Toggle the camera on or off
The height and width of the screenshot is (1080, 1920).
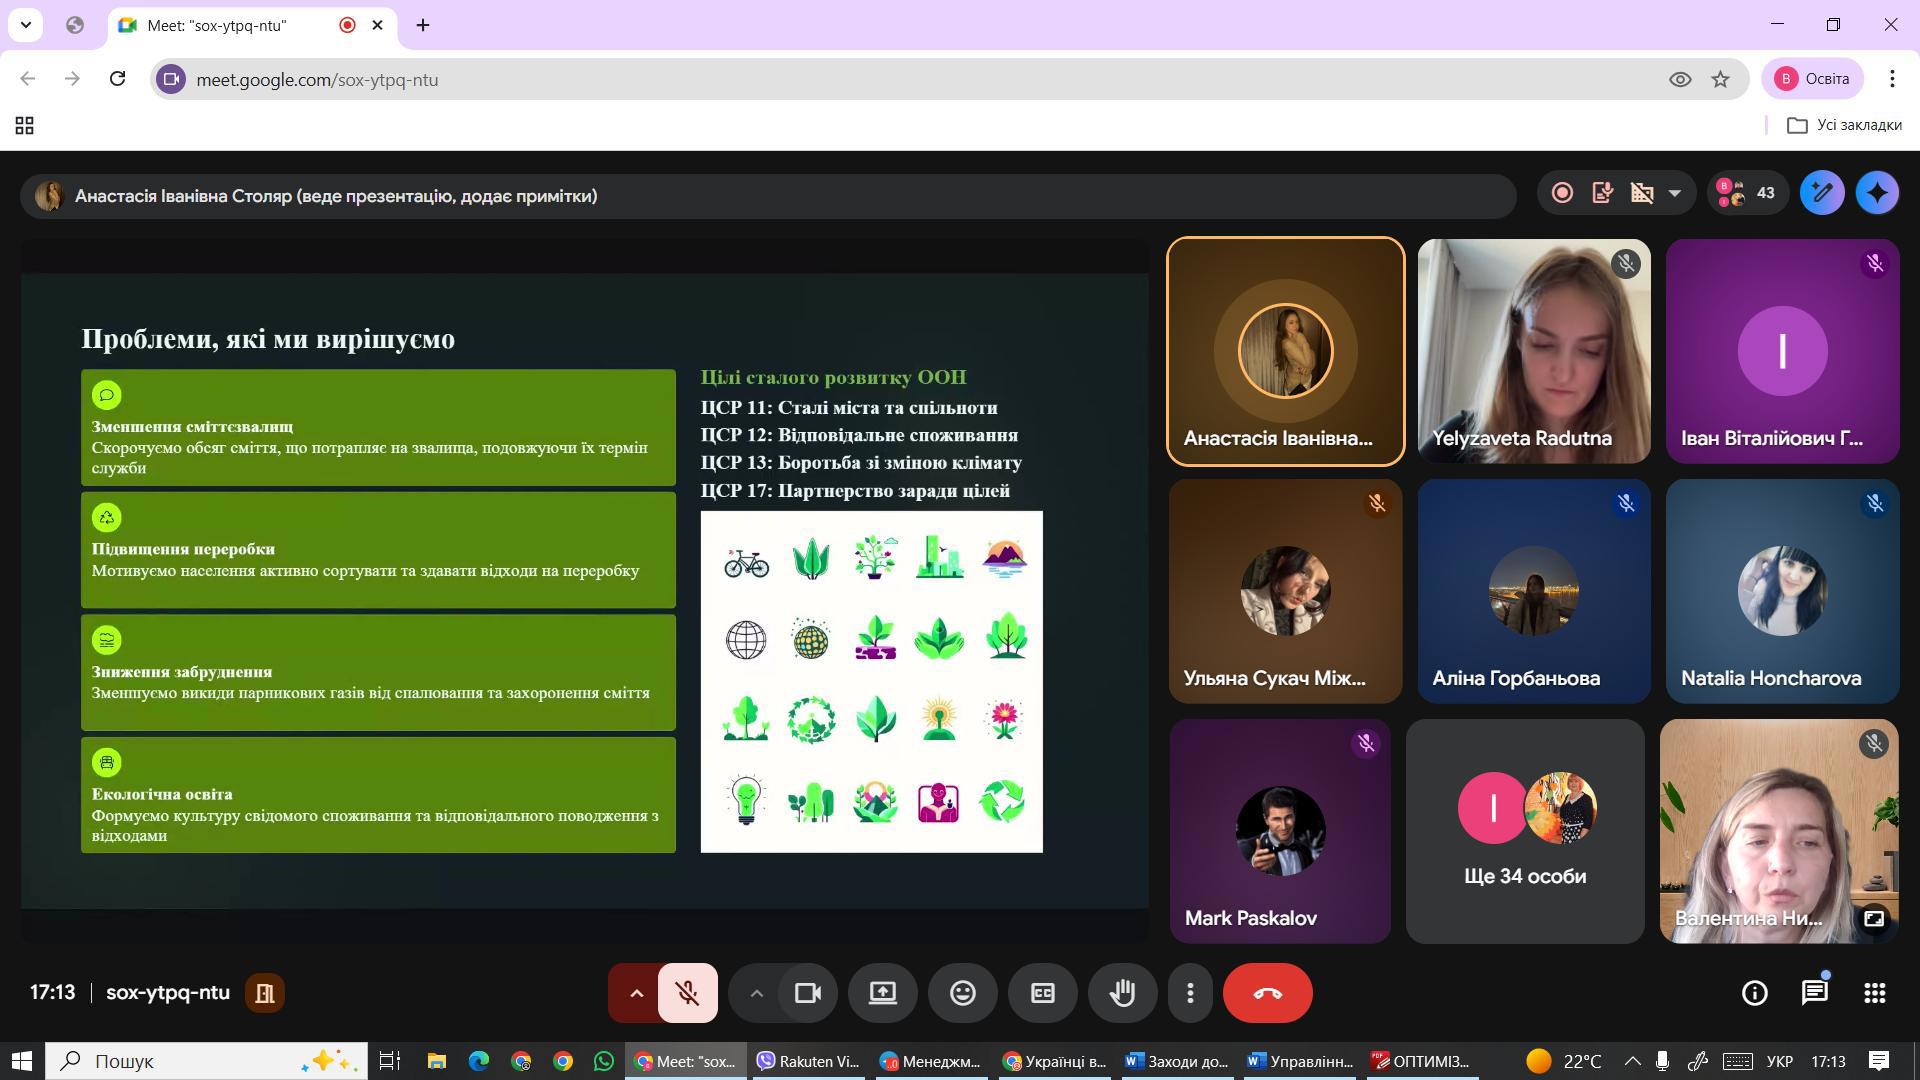(807, 993)
